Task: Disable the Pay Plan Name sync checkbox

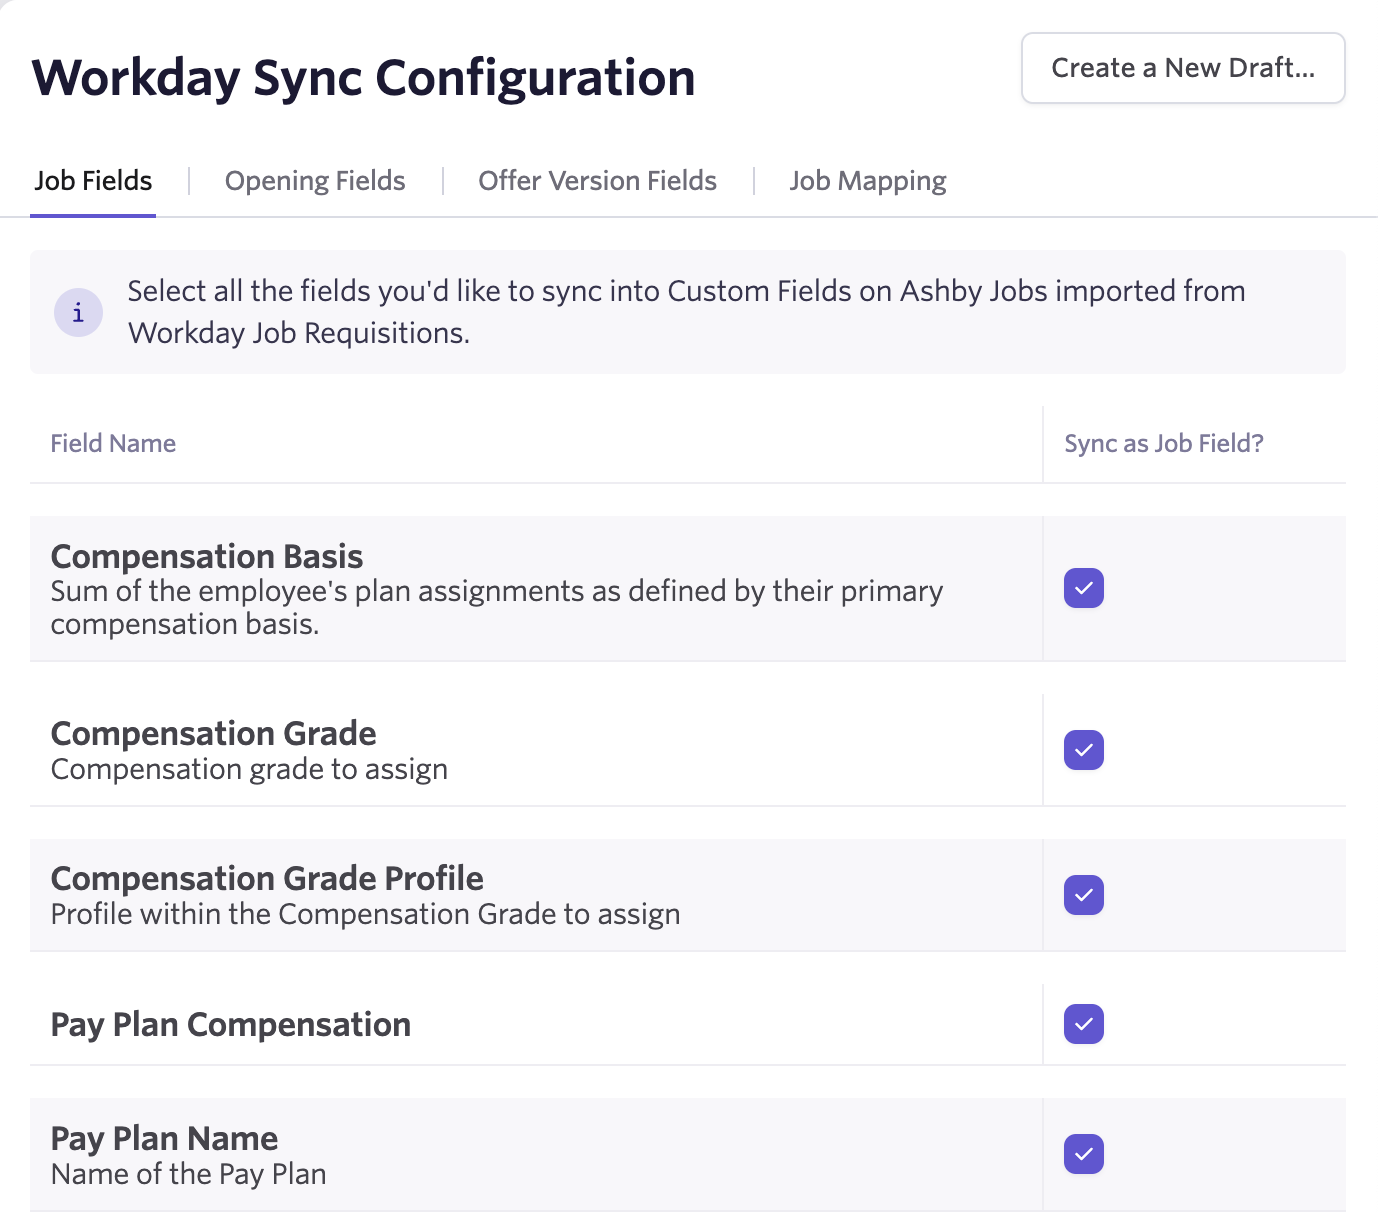Action: (x=1083, y=1154)
